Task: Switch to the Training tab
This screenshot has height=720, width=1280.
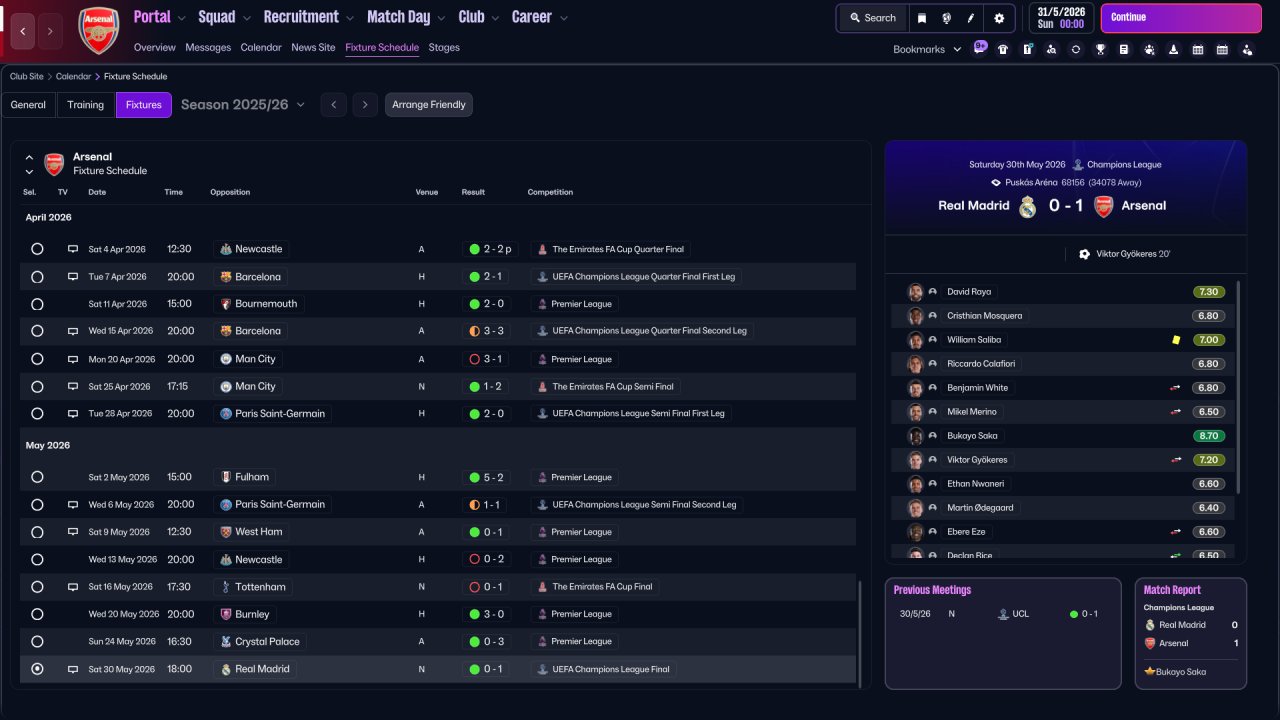Action: coord(86,105)
